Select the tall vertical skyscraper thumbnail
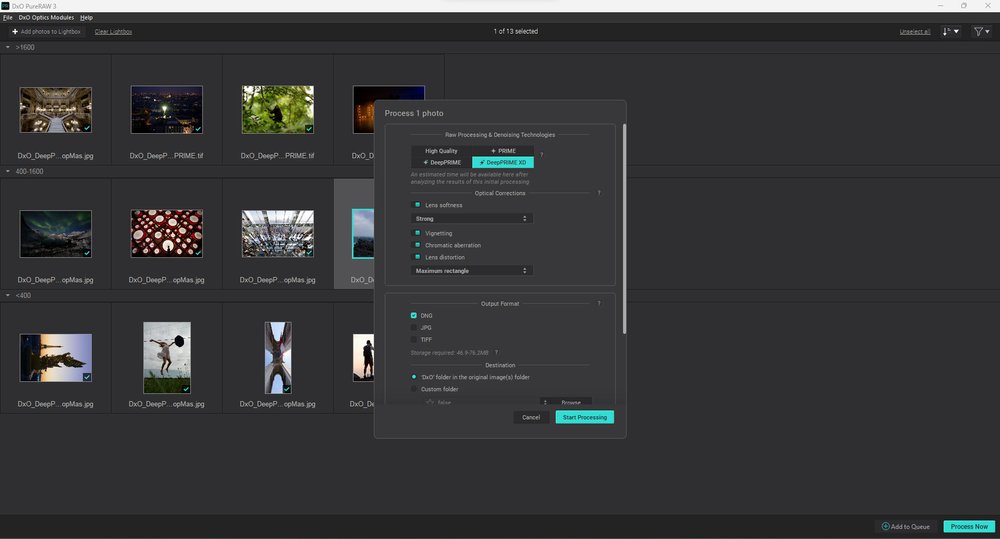1000x539 pixels. (x=278, y=357)
